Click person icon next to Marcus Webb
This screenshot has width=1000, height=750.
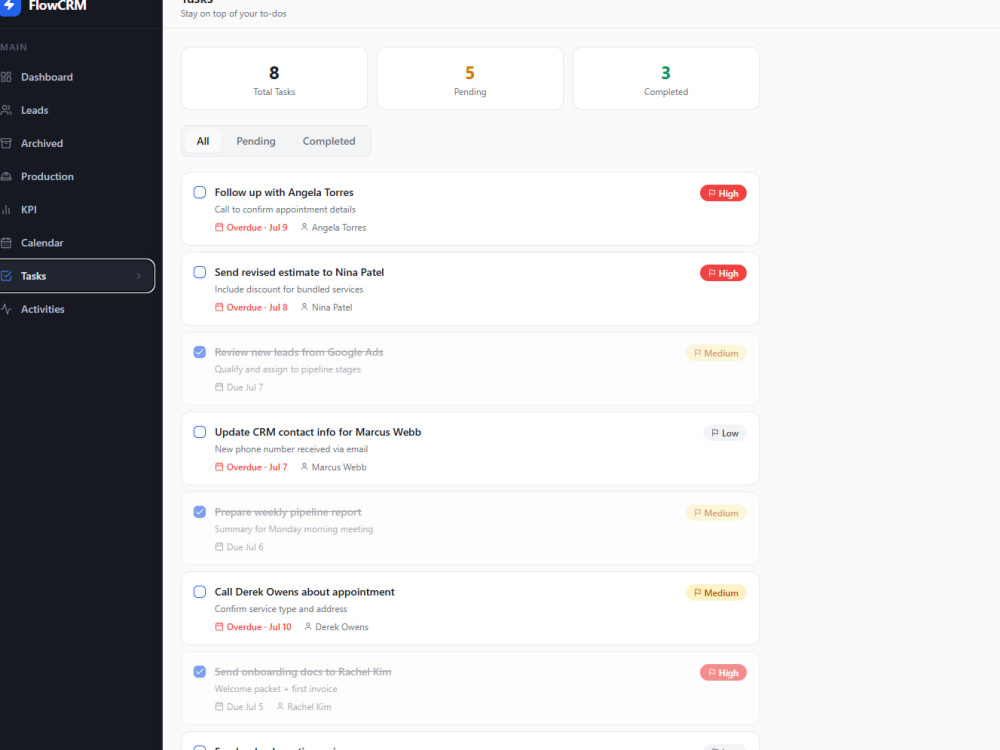tap(304, 467)
